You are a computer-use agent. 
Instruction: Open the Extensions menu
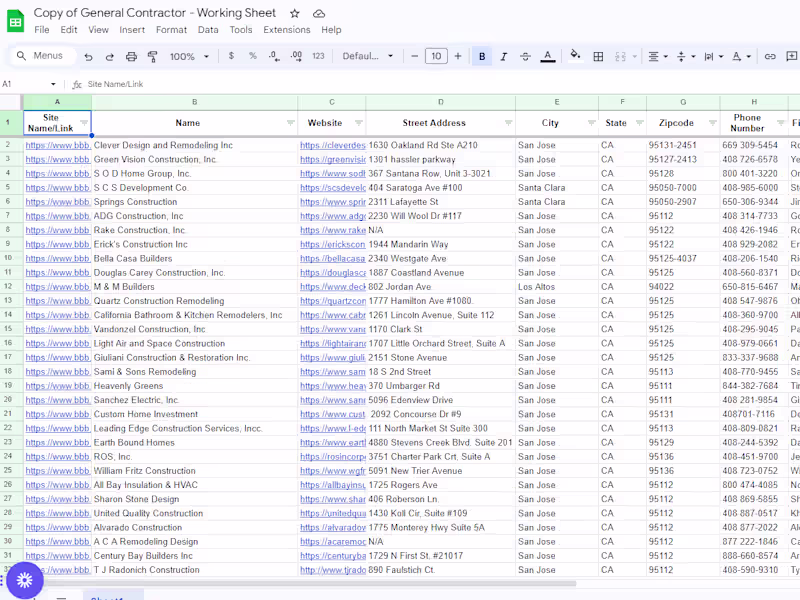(286, 30)
